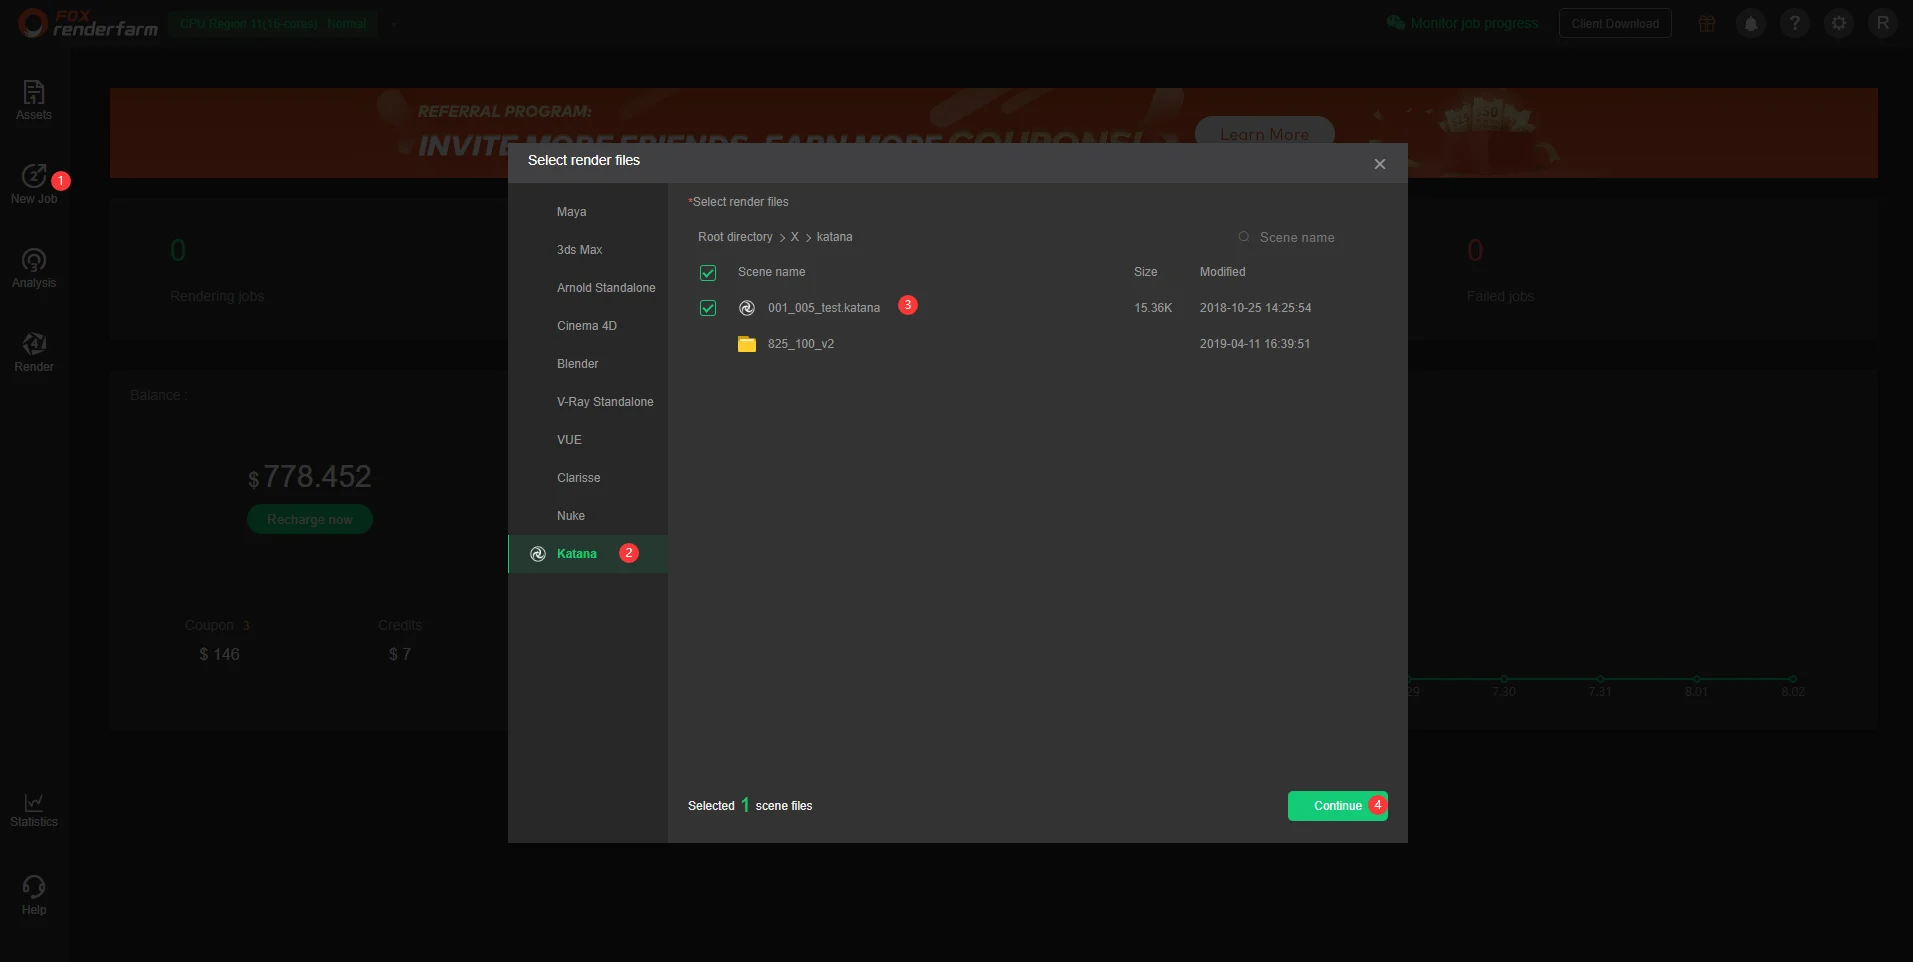Click the Scene name column header
Screen dimensions: 1913x962
point(772,272)
